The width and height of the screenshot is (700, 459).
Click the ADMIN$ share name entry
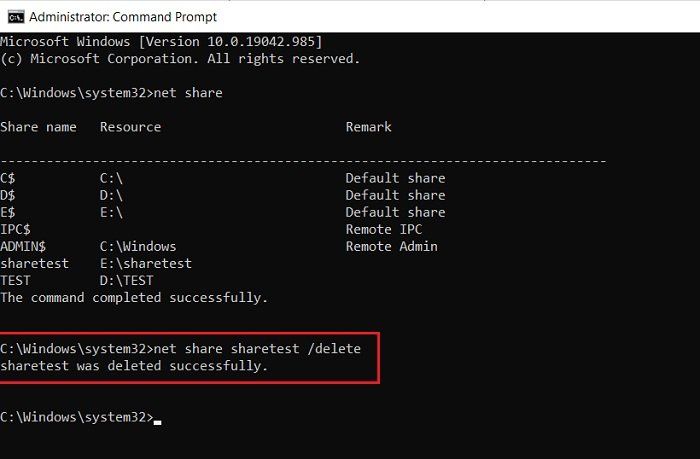coord(23,246)
